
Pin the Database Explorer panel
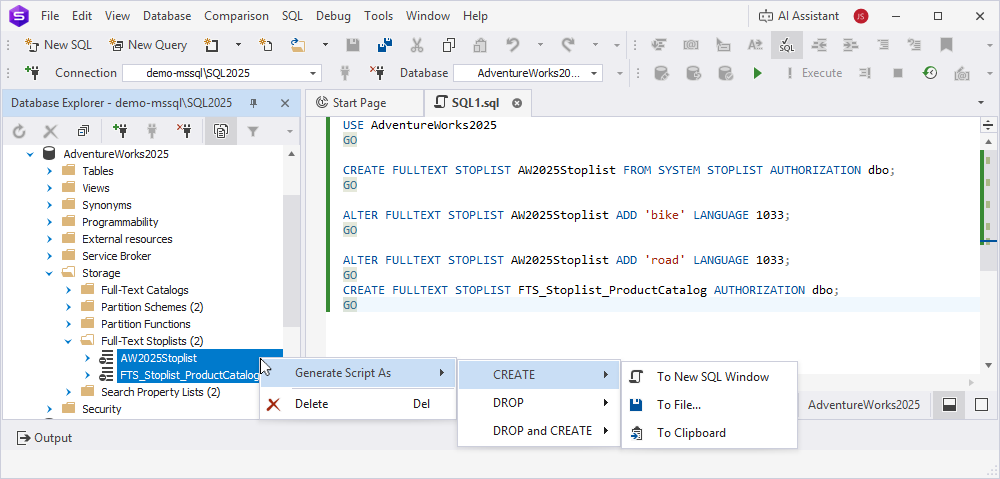(253, 103)
